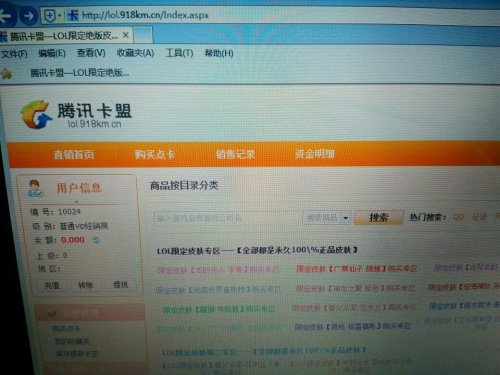The width and height of the screenshot is (500, 375).
Task: Click the 搜索 button
Action: [379, 218]
